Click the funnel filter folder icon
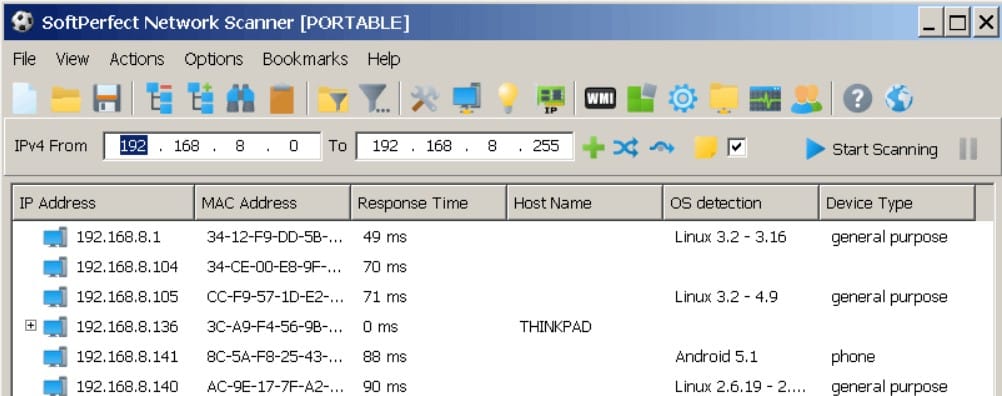Viewport: 1002px width, 396px height. tap(333, 100)
